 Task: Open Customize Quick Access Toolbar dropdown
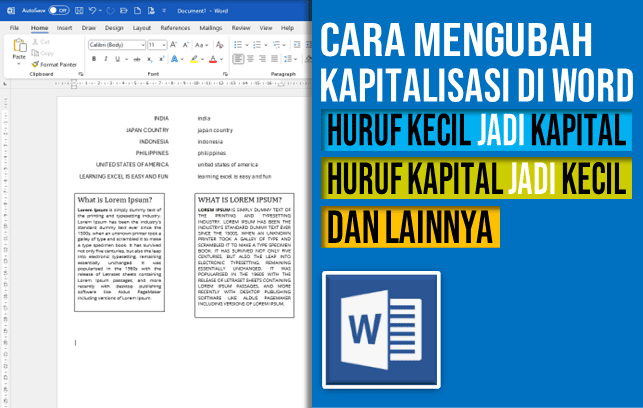pos(164,11)
